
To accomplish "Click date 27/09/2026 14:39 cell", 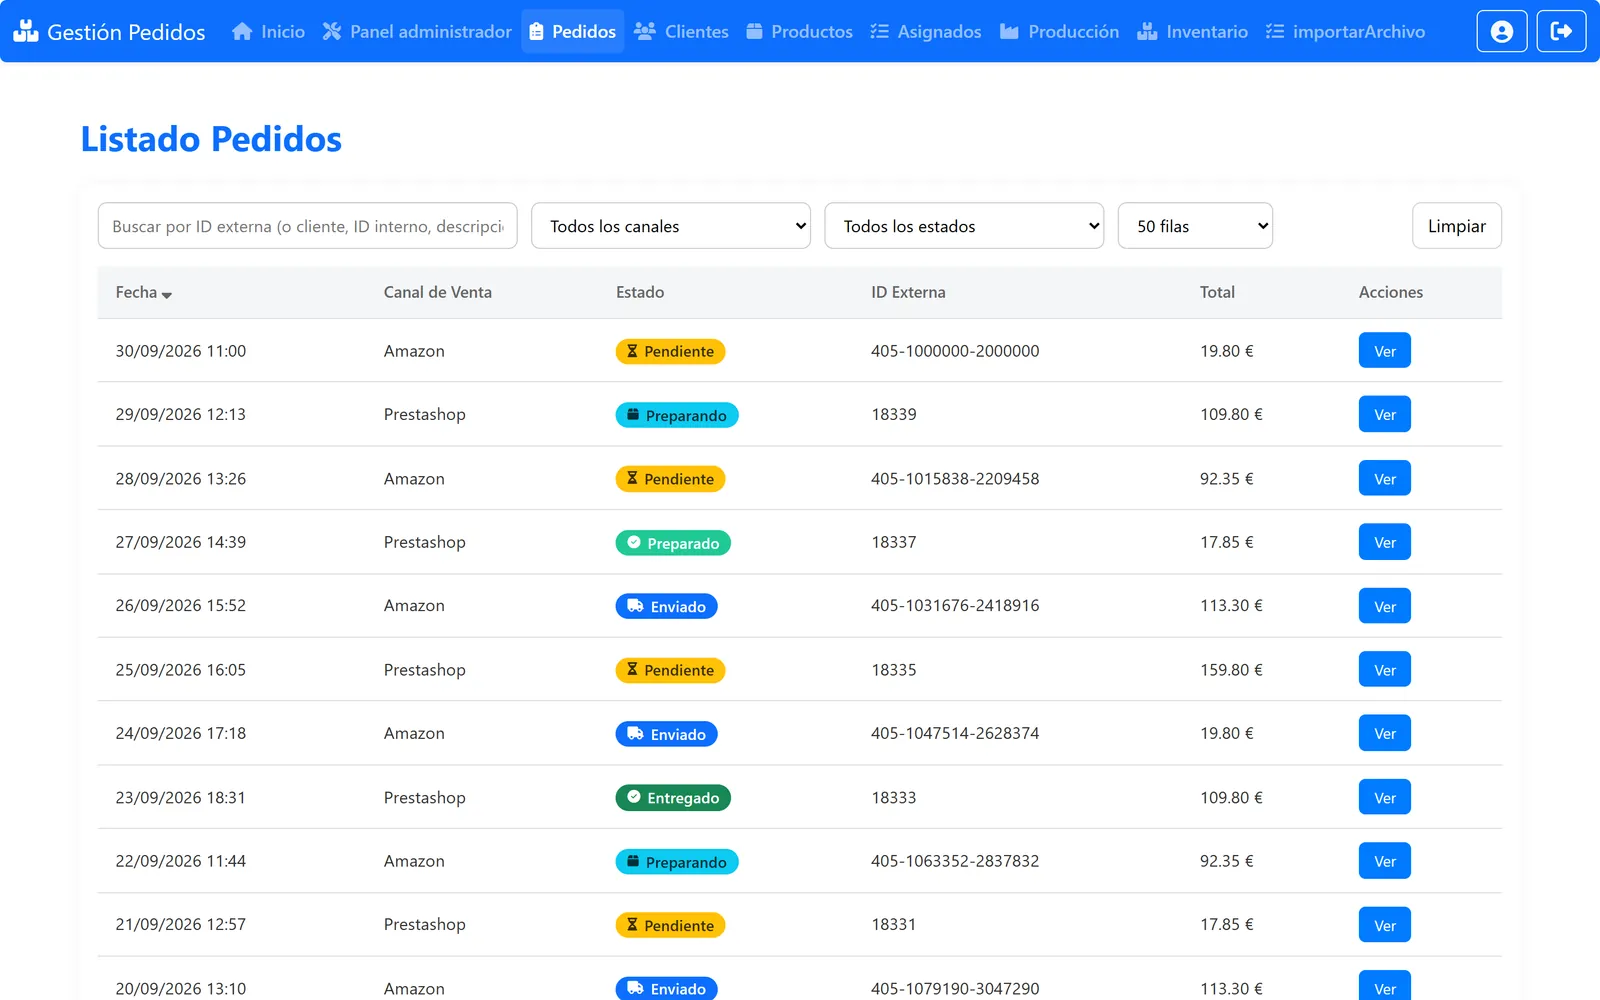I will pos(181,542).
